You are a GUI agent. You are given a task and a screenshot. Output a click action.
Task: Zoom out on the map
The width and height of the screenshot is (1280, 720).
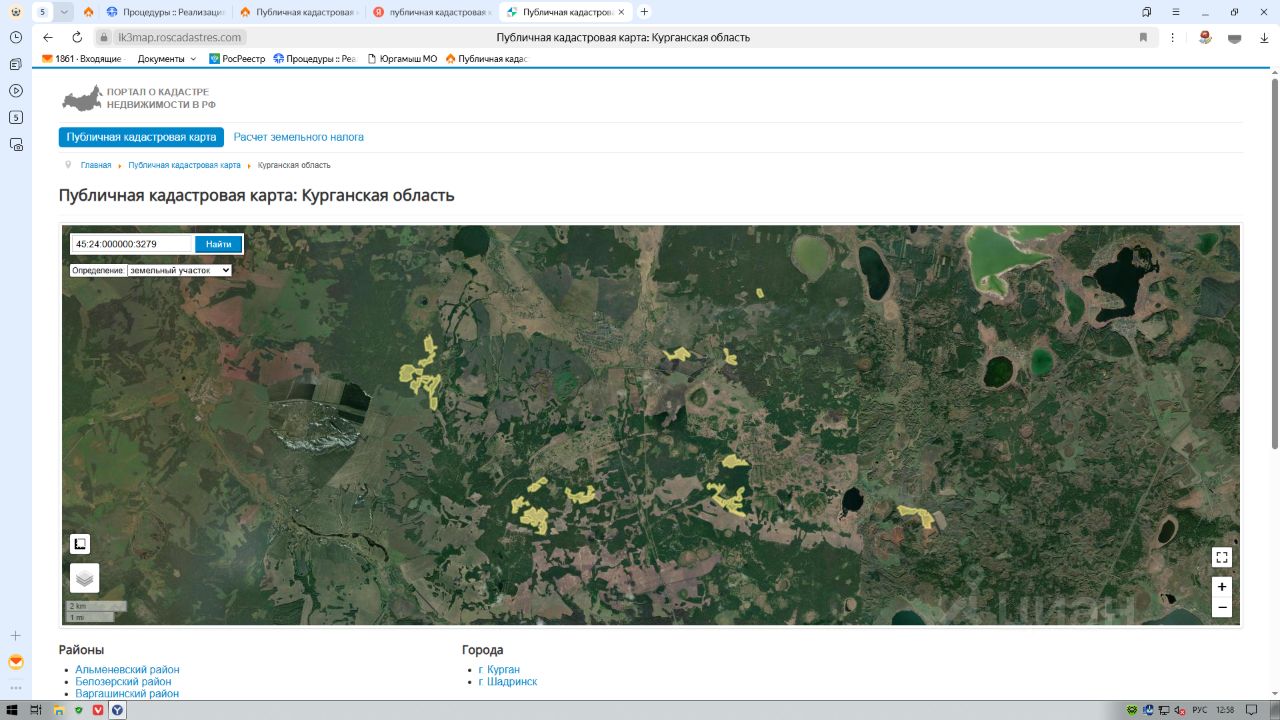(x=1221, y=607)
